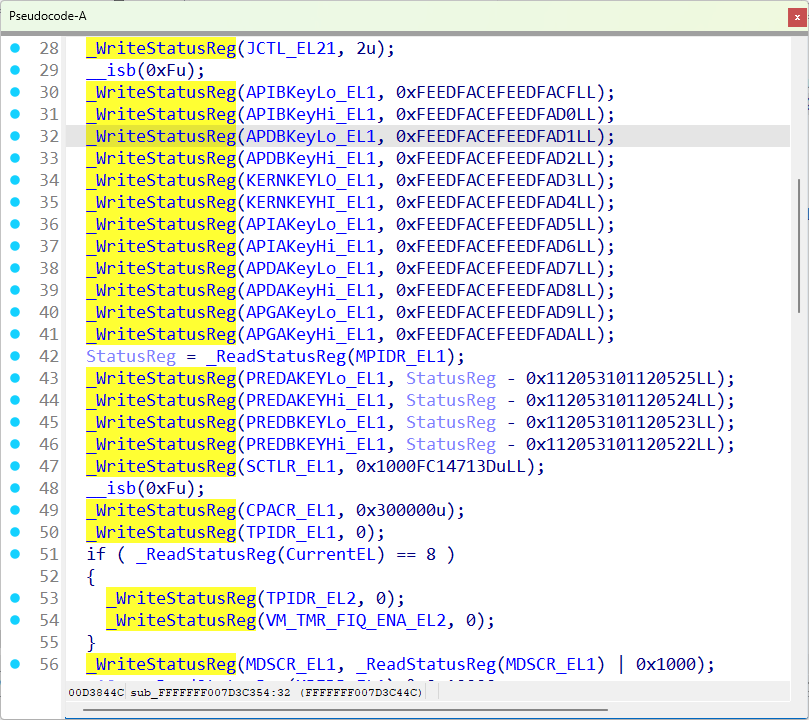Click CurrentEL in the if condition
This screenshot has width=809, height=720.
tap(331, 554)
